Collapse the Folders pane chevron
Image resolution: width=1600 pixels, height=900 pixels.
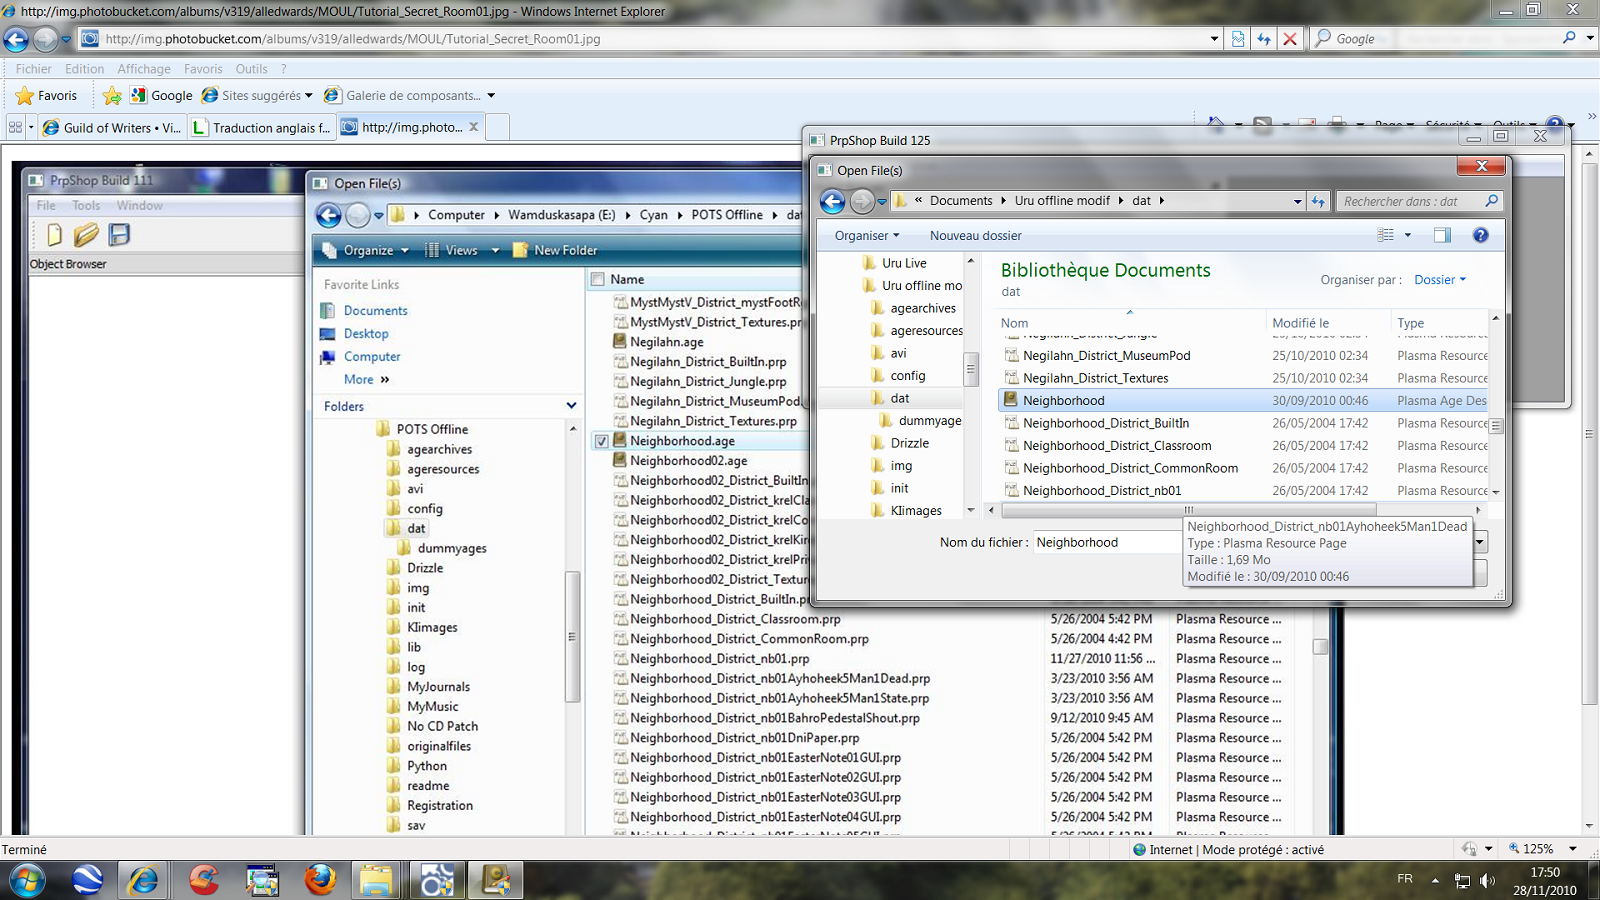click(x=571, y=406)
